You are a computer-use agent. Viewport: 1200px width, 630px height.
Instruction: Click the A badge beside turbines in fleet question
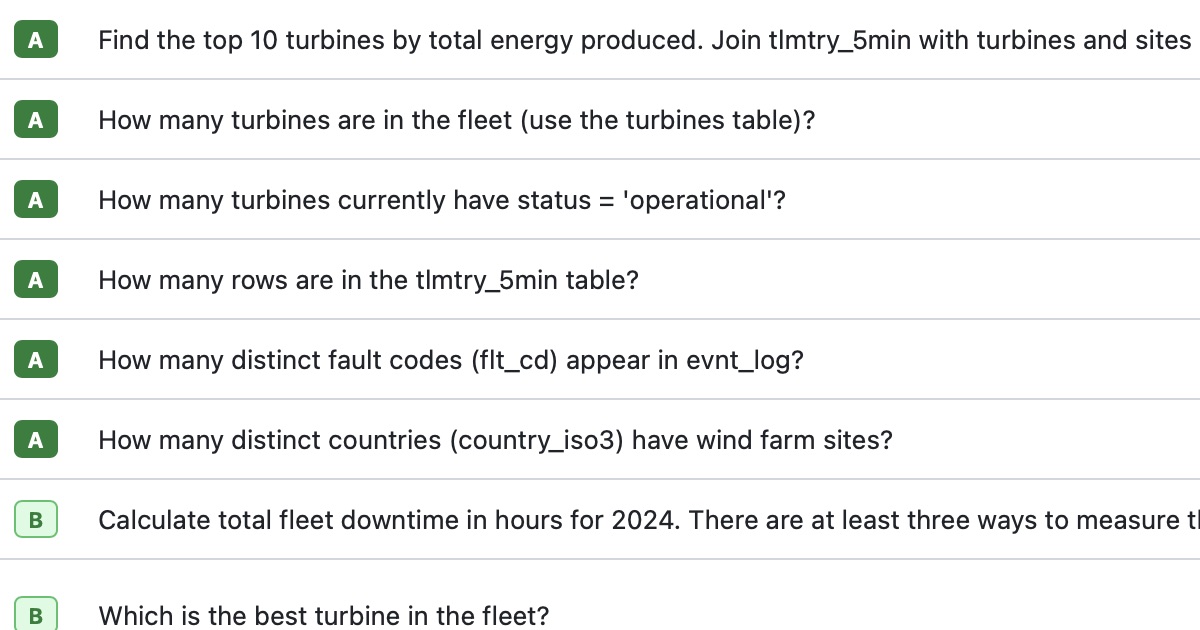pyautogui.click(x=36, y=120)
